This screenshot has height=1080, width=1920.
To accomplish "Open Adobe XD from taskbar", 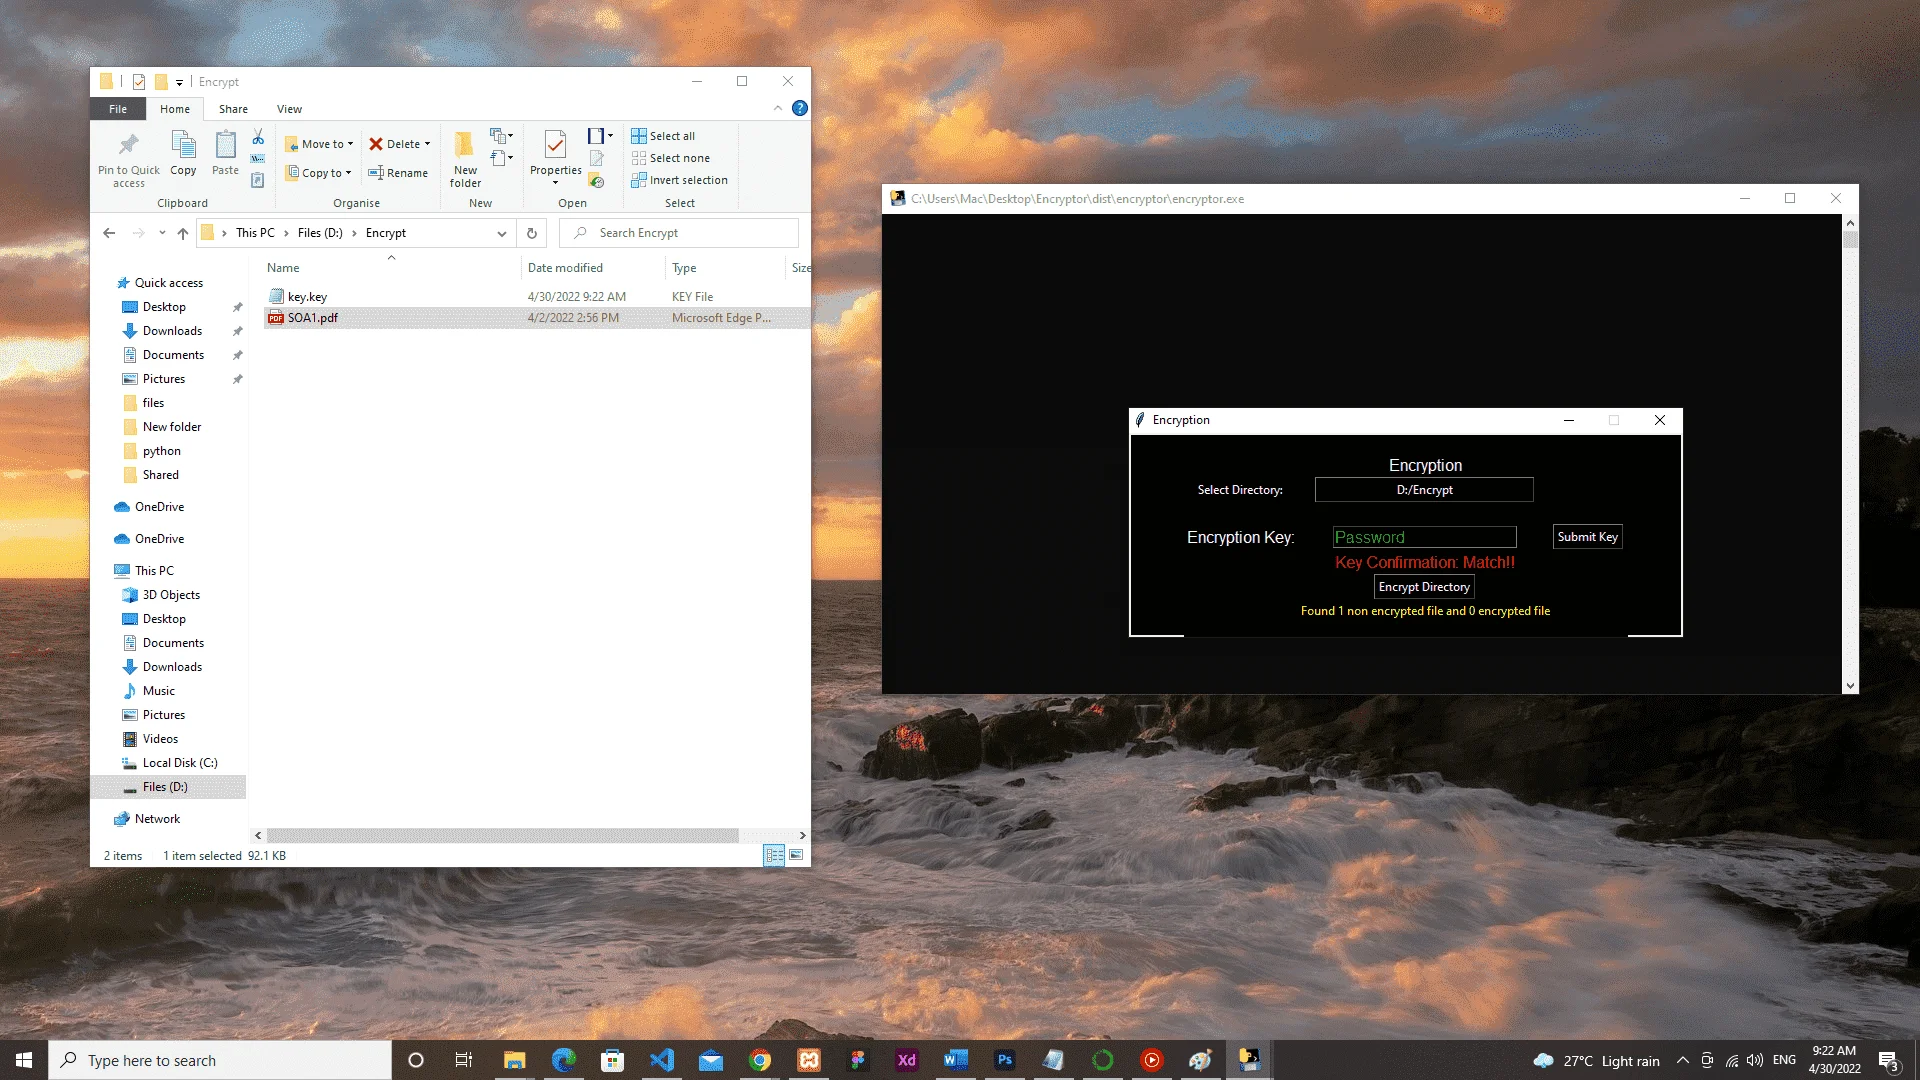I will click(x=907, y=1060).
